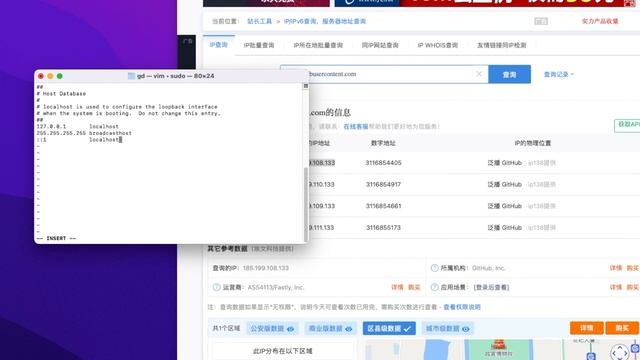Click the map preview area
Viewport: 640px width, 360px height.
tap(502, 350)
